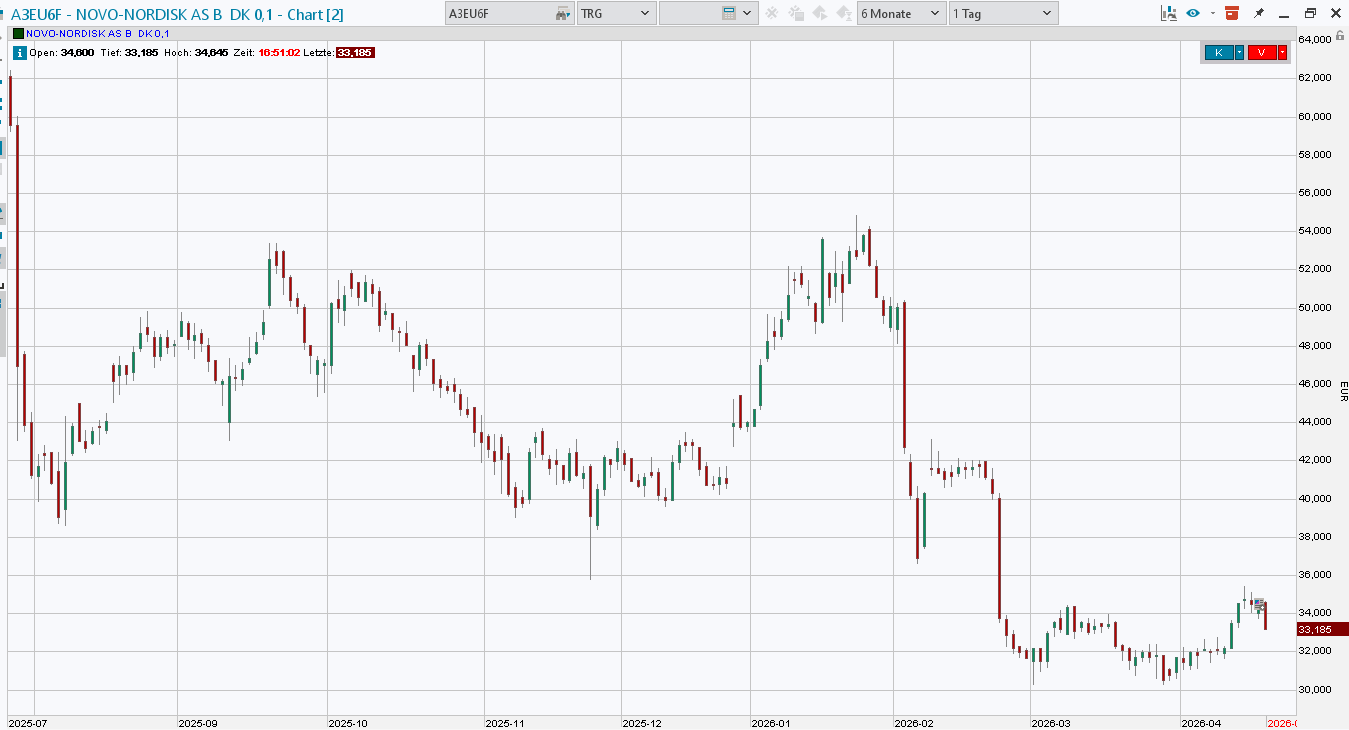Open the 1 Tag interval dropdown

(x=1003, y=13)
